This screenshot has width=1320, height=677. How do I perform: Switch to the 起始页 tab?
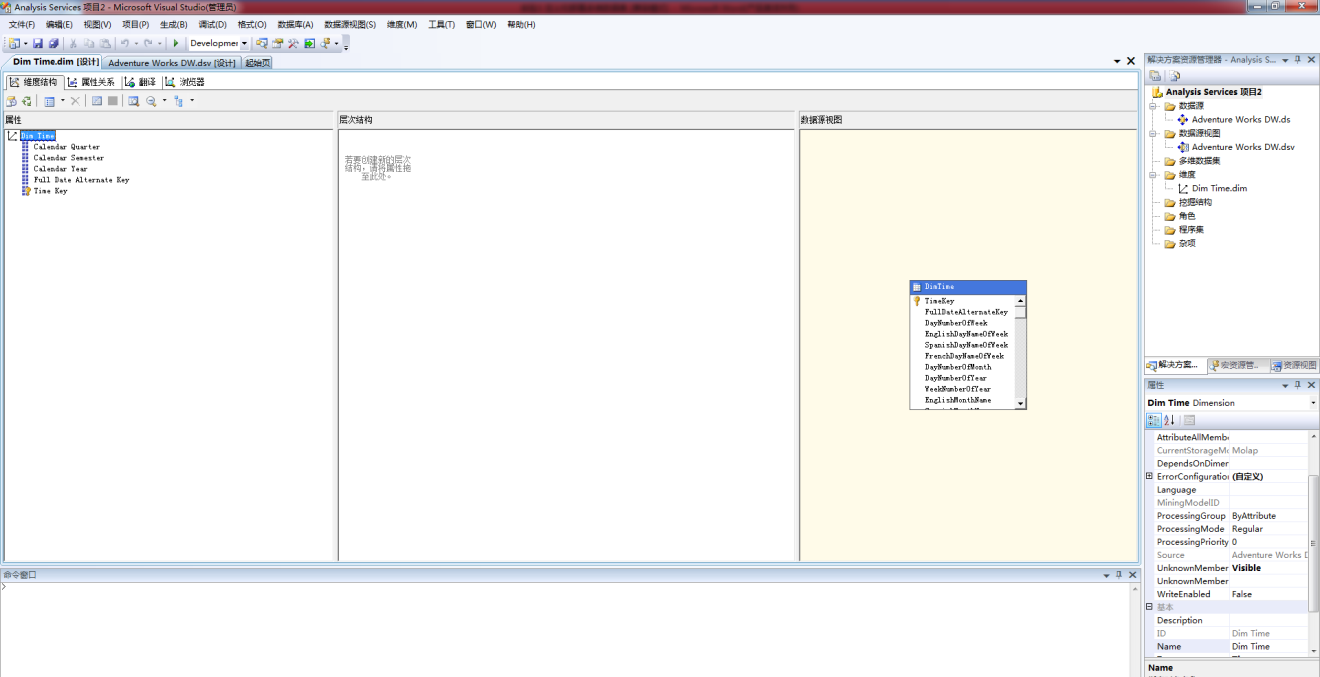256,62
